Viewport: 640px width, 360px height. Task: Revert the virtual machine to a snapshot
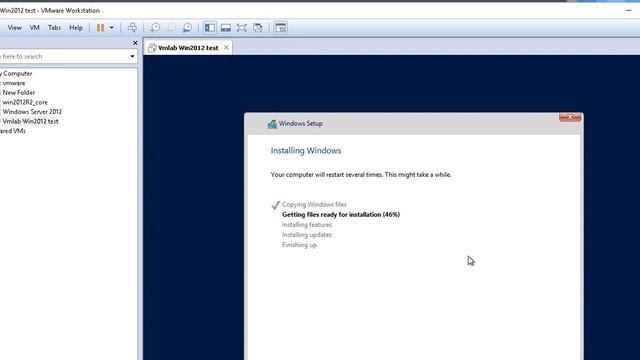click(x=171, y=28)
